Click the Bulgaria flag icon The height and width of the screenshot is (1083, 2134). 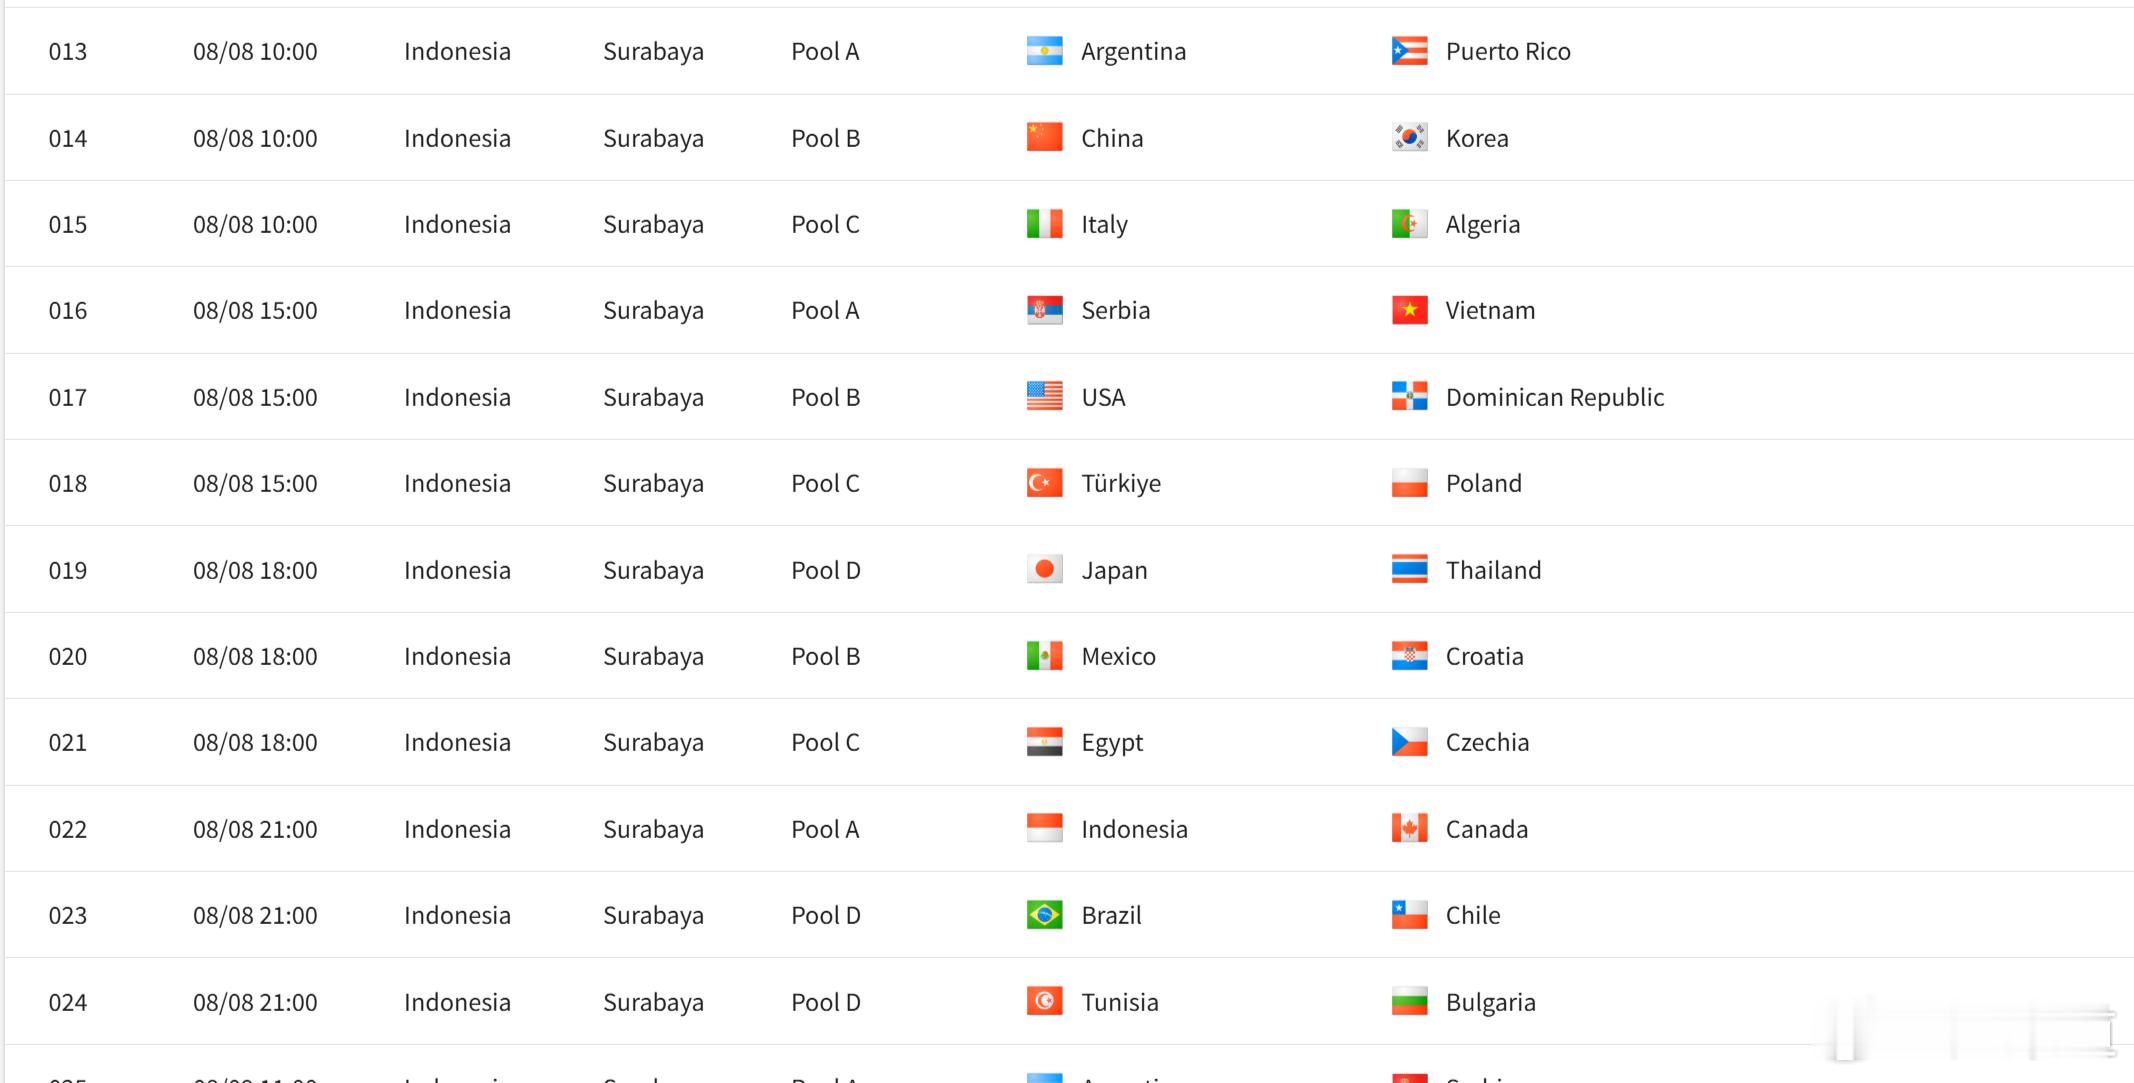click(1409, 1002)
